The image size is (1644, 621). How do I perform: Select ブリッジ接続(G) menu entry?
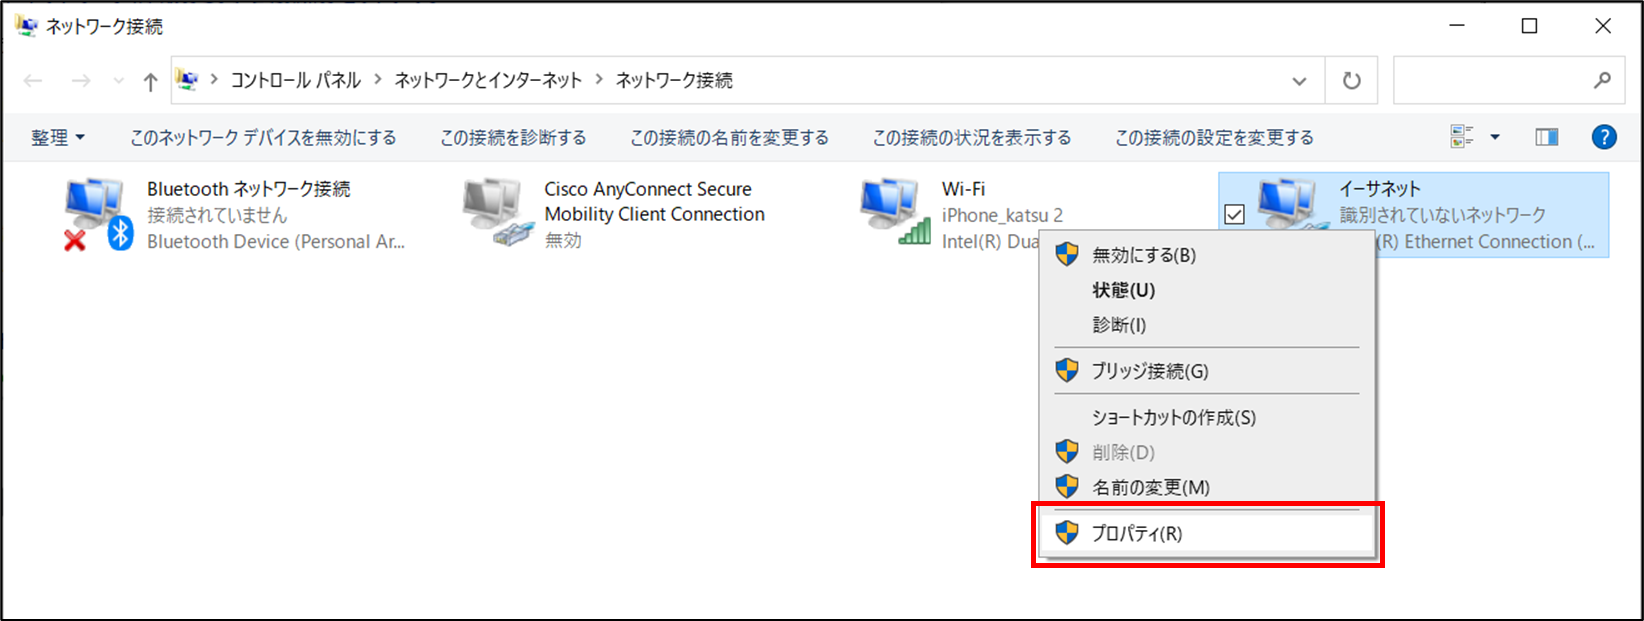(1207, 371)
